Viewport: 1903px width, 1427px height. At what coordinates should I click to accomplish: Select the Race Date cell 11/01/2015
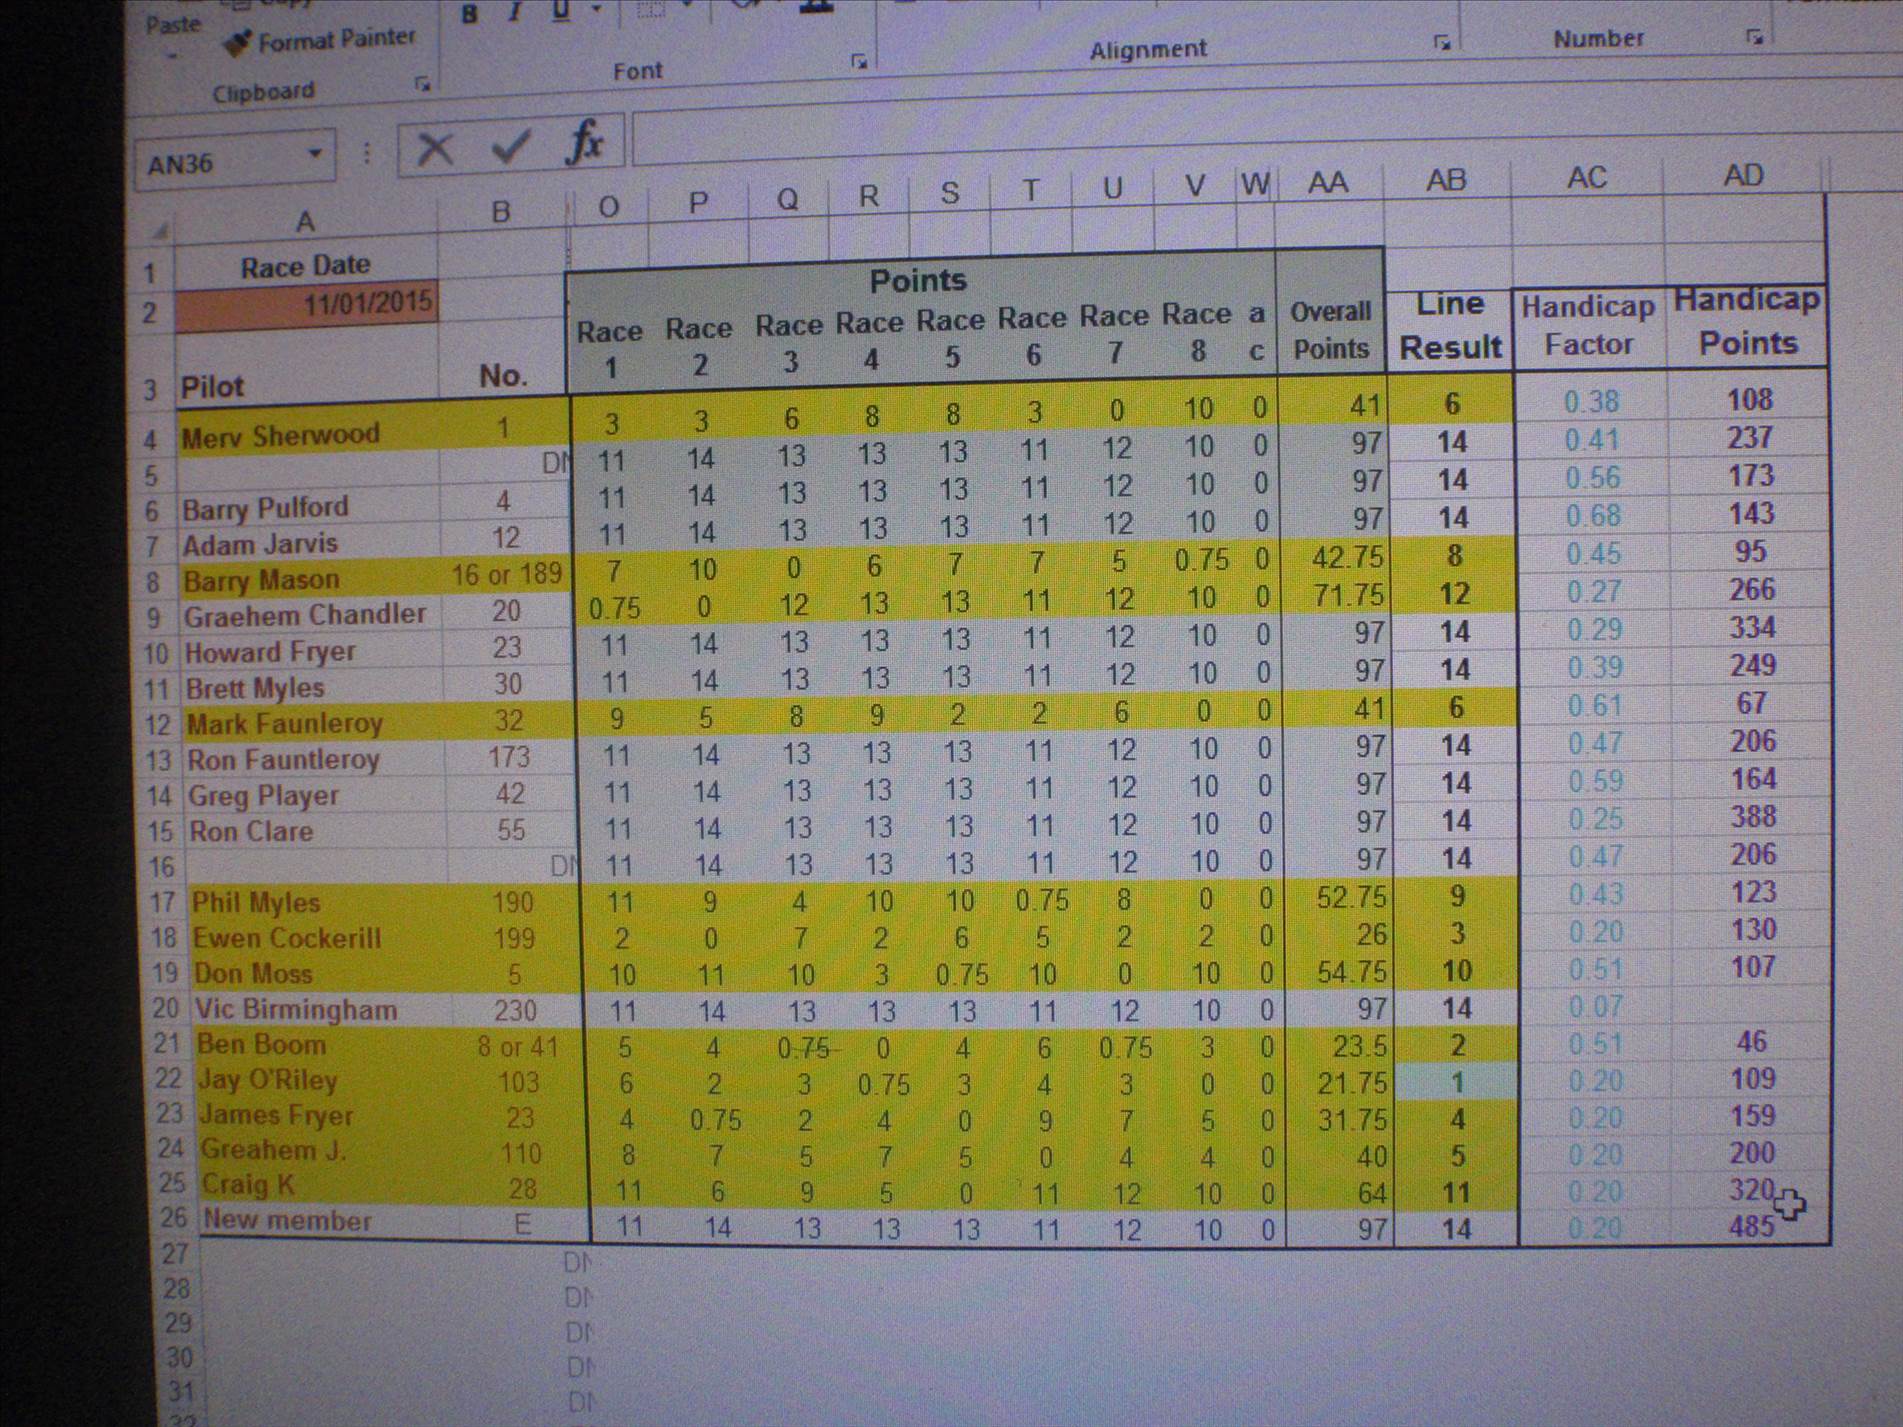tap(307, 304)
